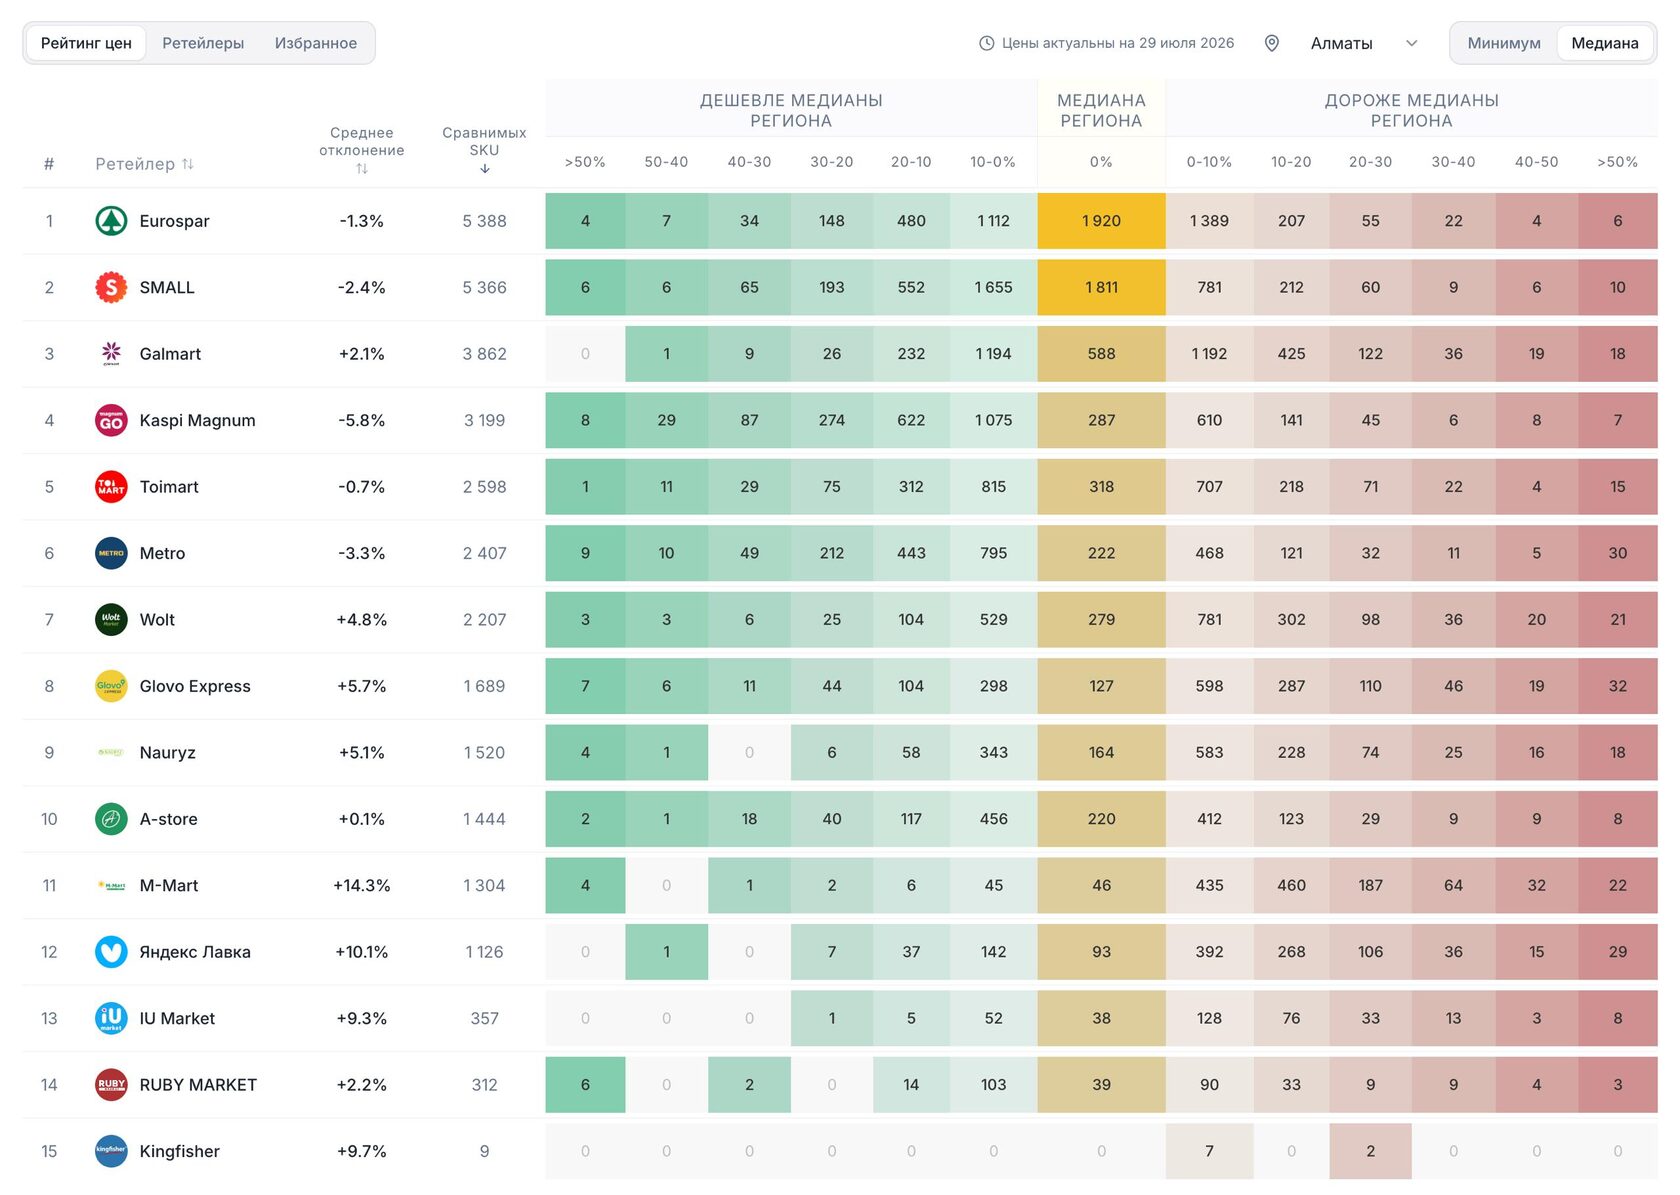Click the Eurospar retailer logo
The width and height of the screenshot is (1680, 1195).
pyautogui.click(x=111, y=221)
